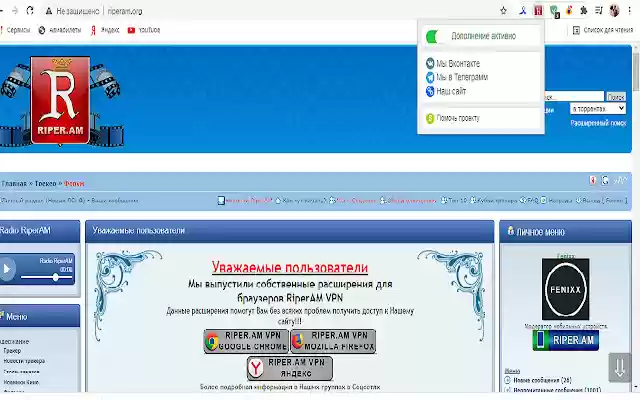Click the scroll-down arrow button
This screenshot has width=640, height=400.
point(620,368)
